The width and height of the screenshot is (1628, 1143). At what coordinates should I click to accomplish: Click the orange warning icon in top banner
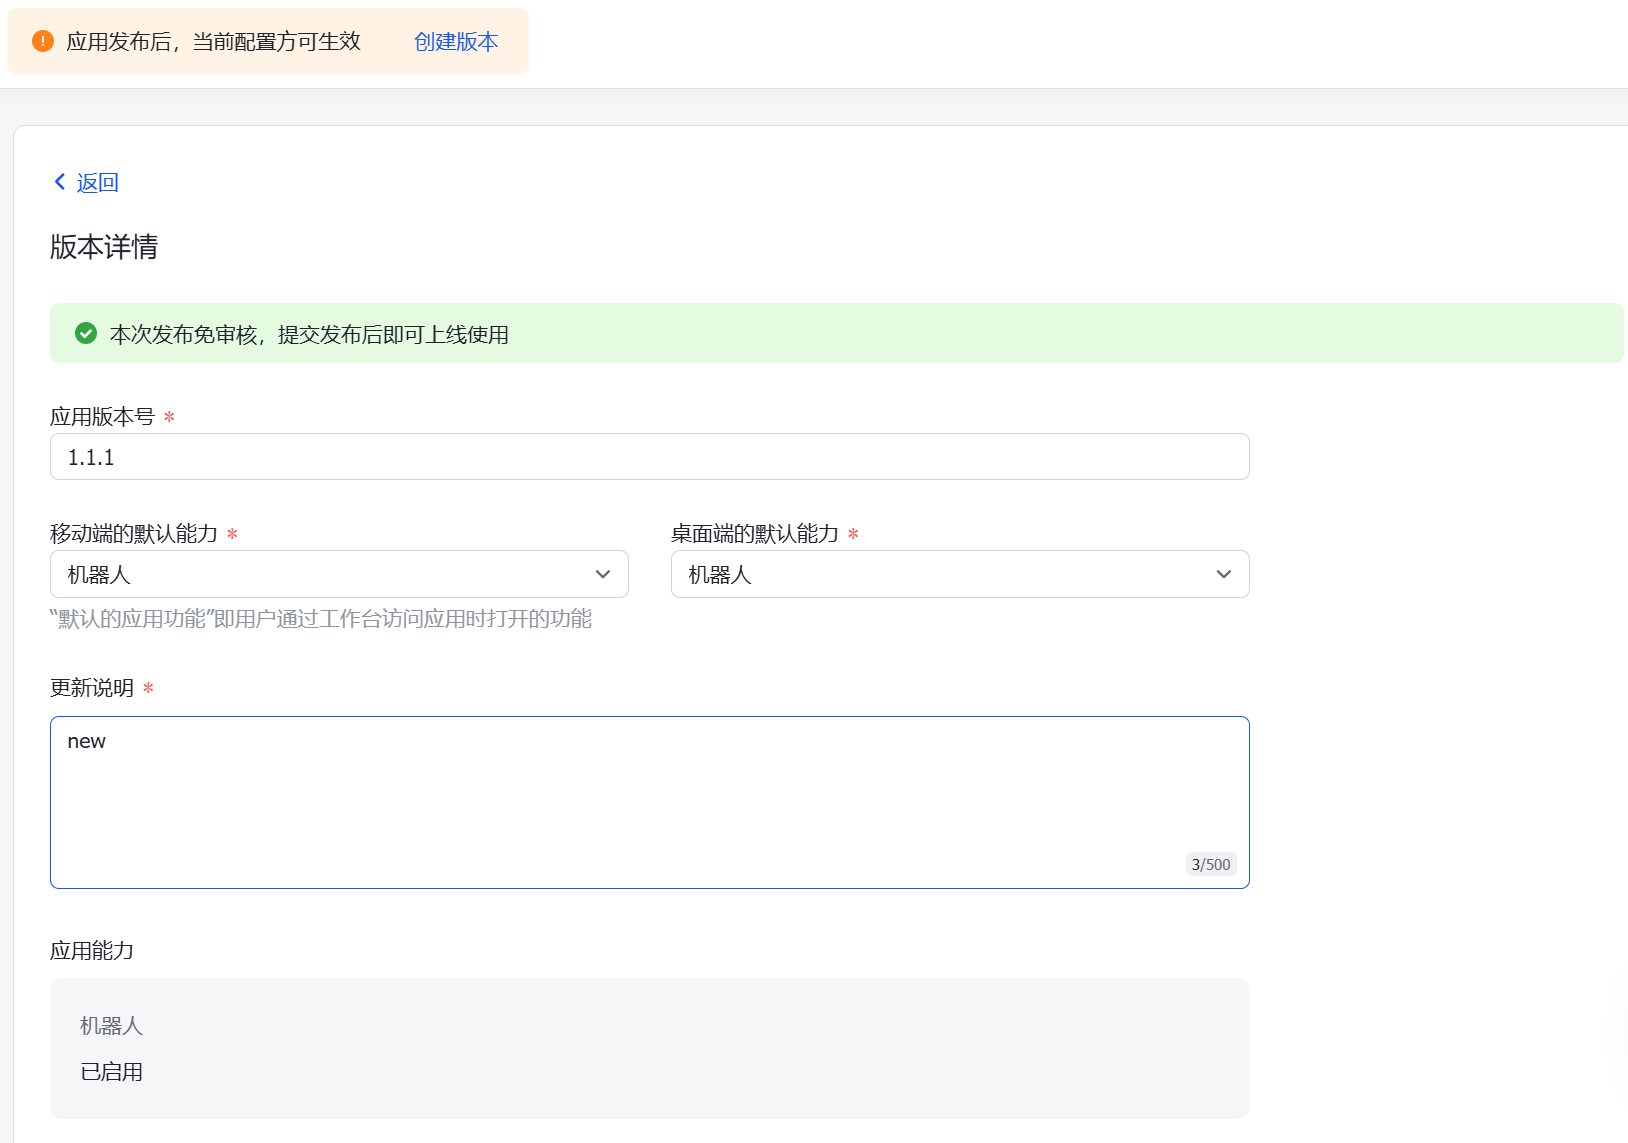pos(43,41)
